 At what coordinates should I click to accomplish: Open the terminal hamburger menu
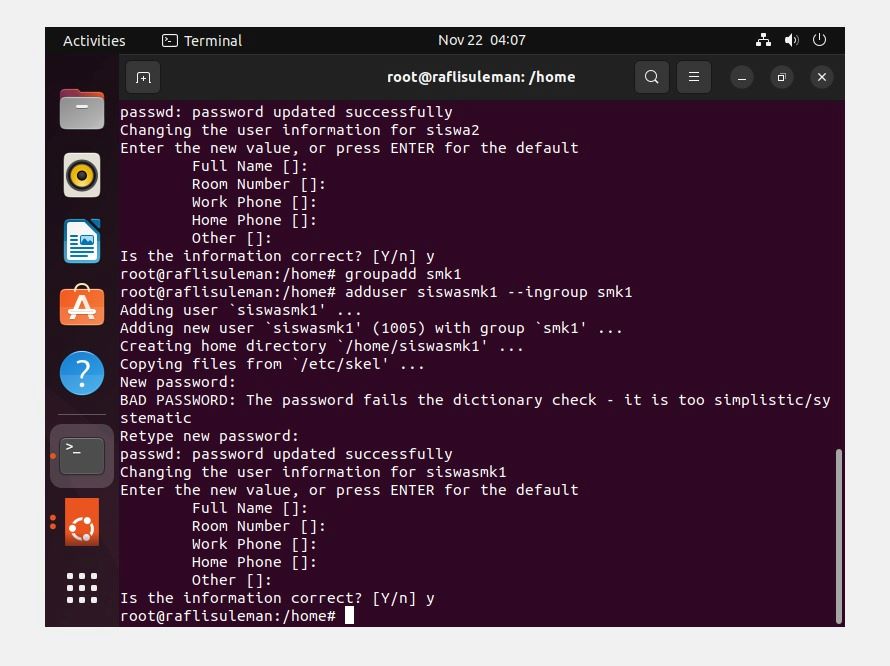694,77
